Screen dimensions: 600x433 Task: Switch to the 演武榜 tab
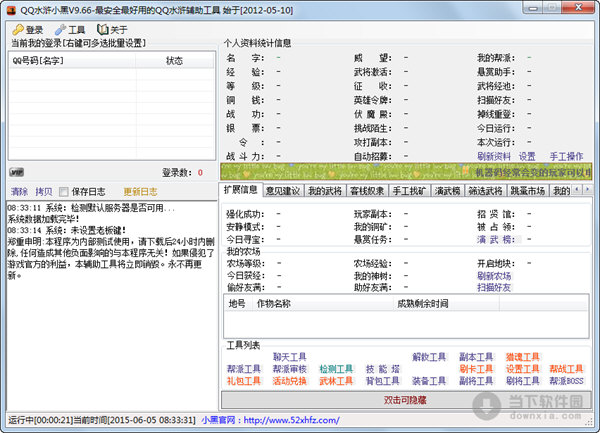(447, 190)
